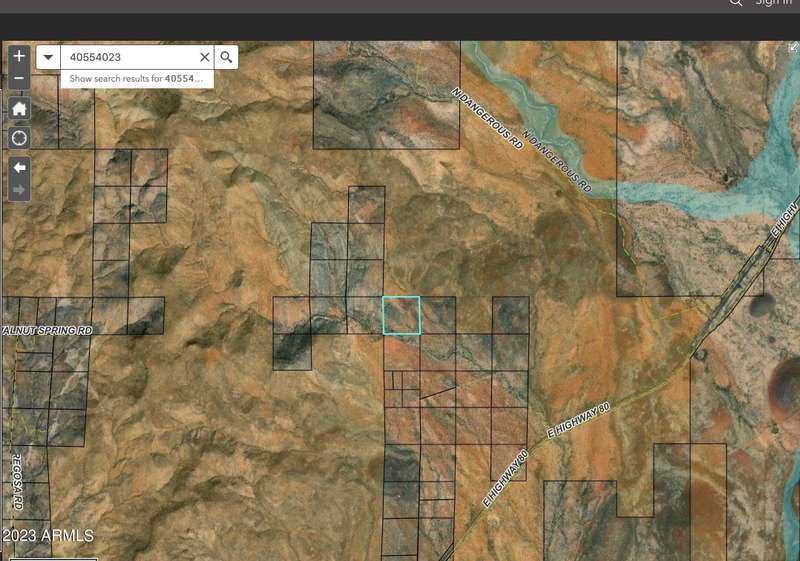Open the search source dropdown arrow

(x=48, y=58)
